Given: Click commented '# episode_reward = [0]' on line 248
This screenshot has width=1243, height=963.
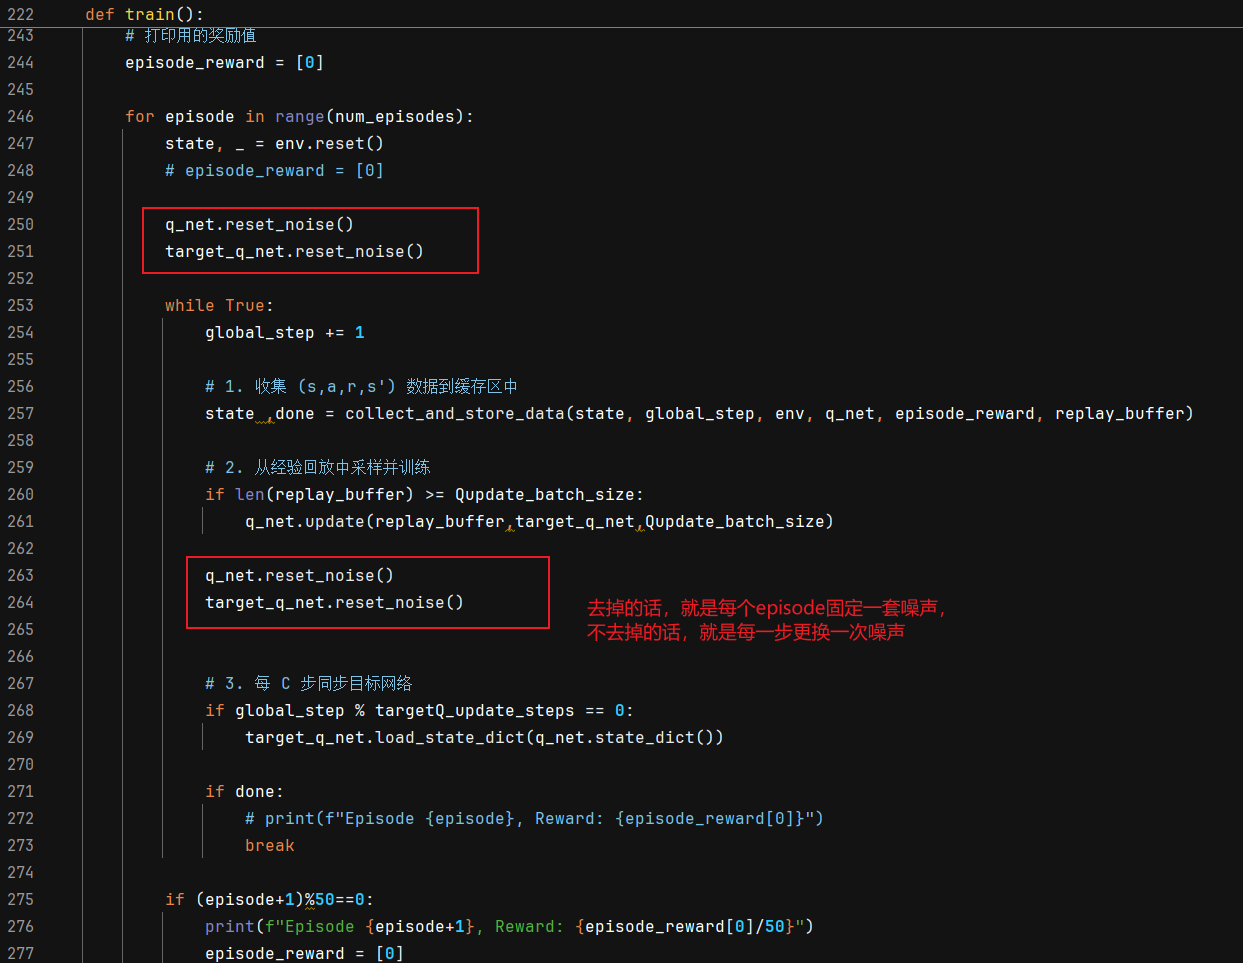Looking at the screenshot, I should click(x=274, y=171).
